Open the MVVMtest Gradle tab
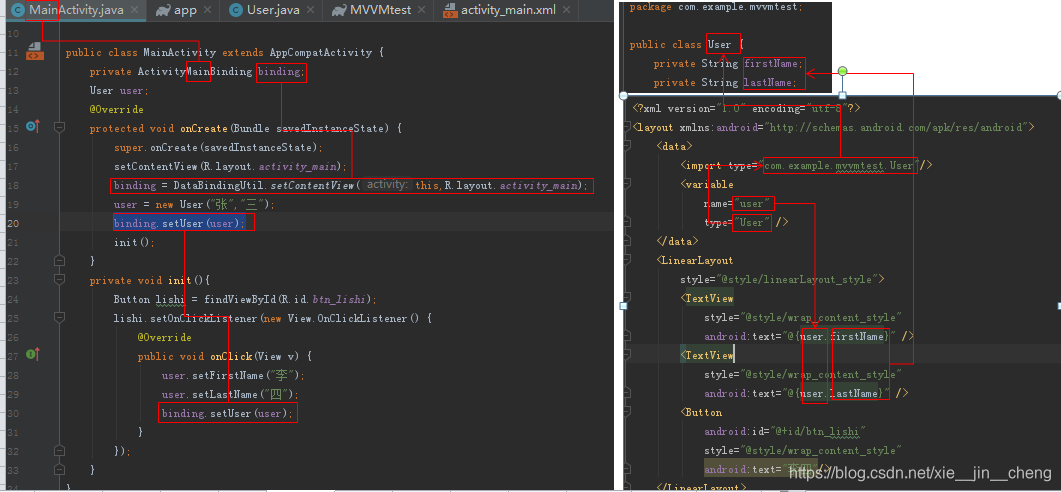 (380, 11)
